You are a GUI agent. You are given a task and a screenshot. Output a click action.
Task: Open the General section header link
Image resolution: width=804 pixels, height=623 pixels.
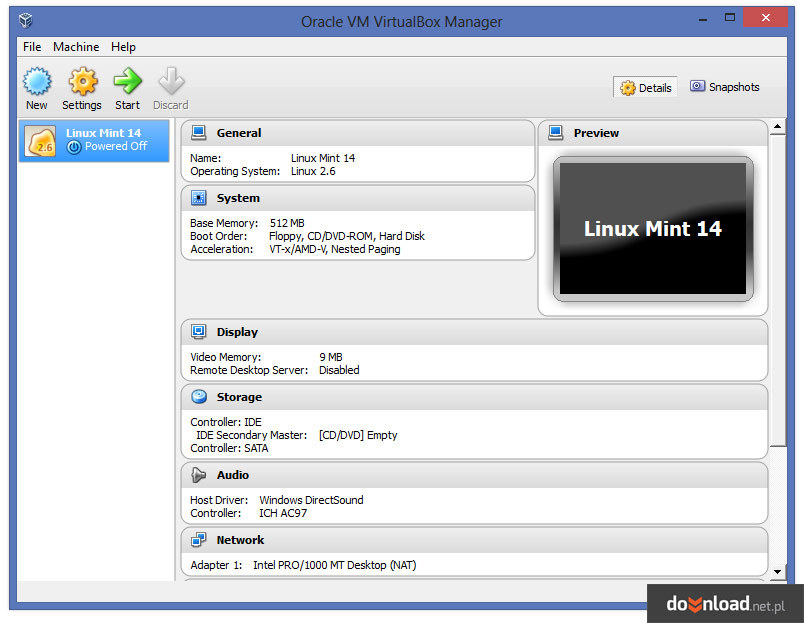239,133
